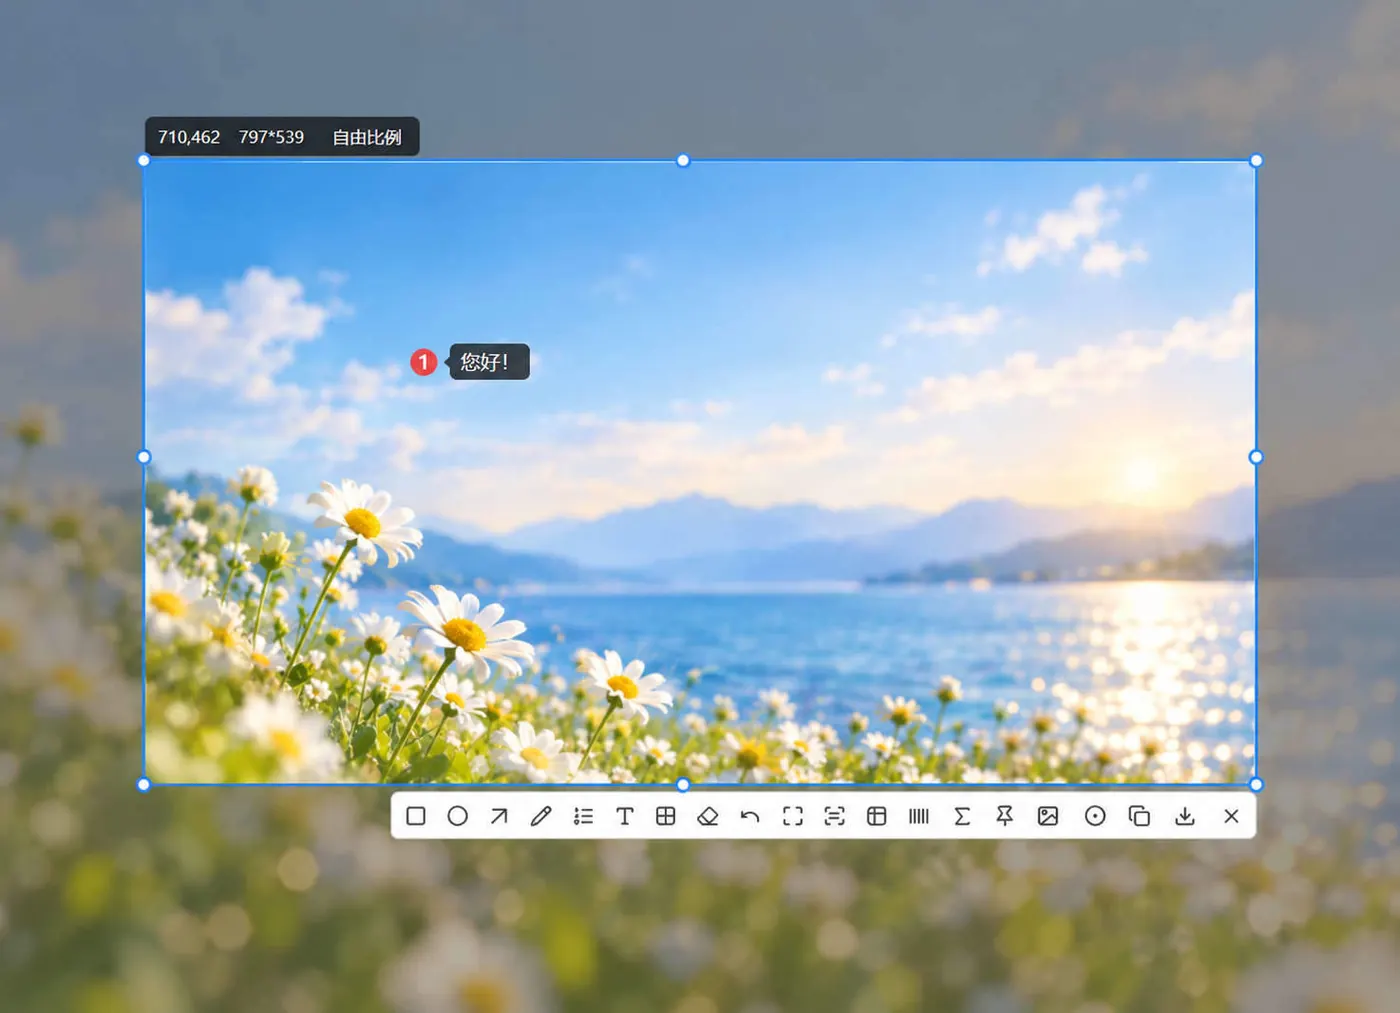The height and width of the screenshot is (1013, 1400).
Task: Click the bottom-middle selection handle
Action: 683,785
